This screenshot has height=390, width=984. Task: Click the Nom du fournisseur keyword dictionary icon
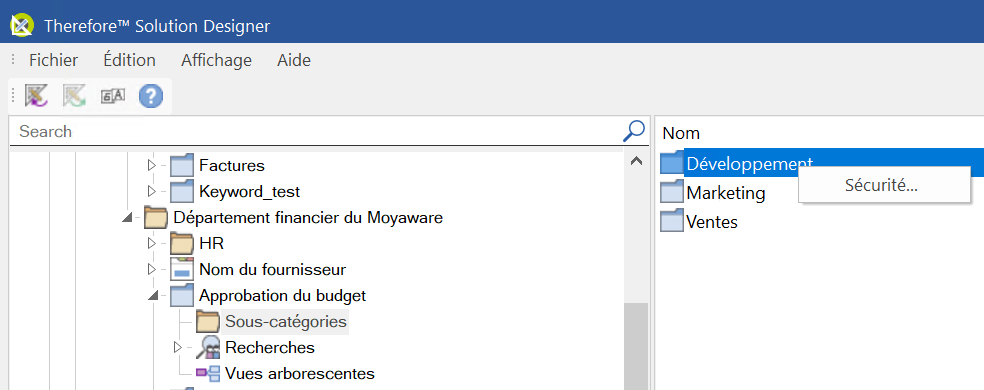coord(182,269)
